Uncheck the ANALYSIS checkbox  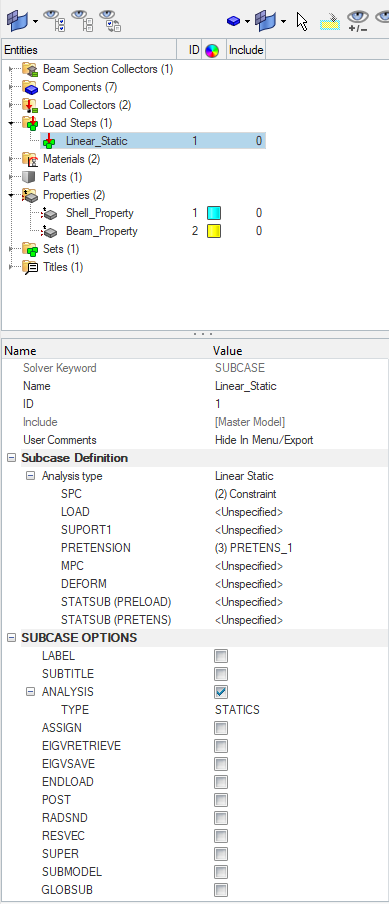221,692
